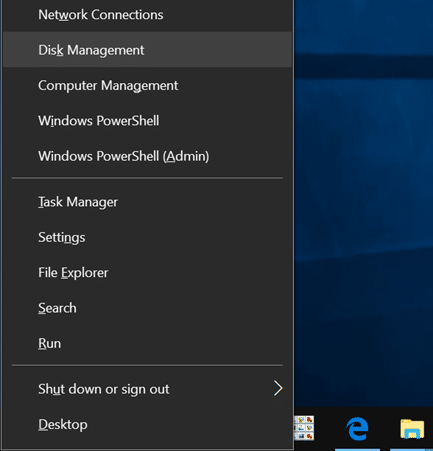
Task: Open Settings from the Win+X menu
Action: pyautogui.click(x=147, y=237)
